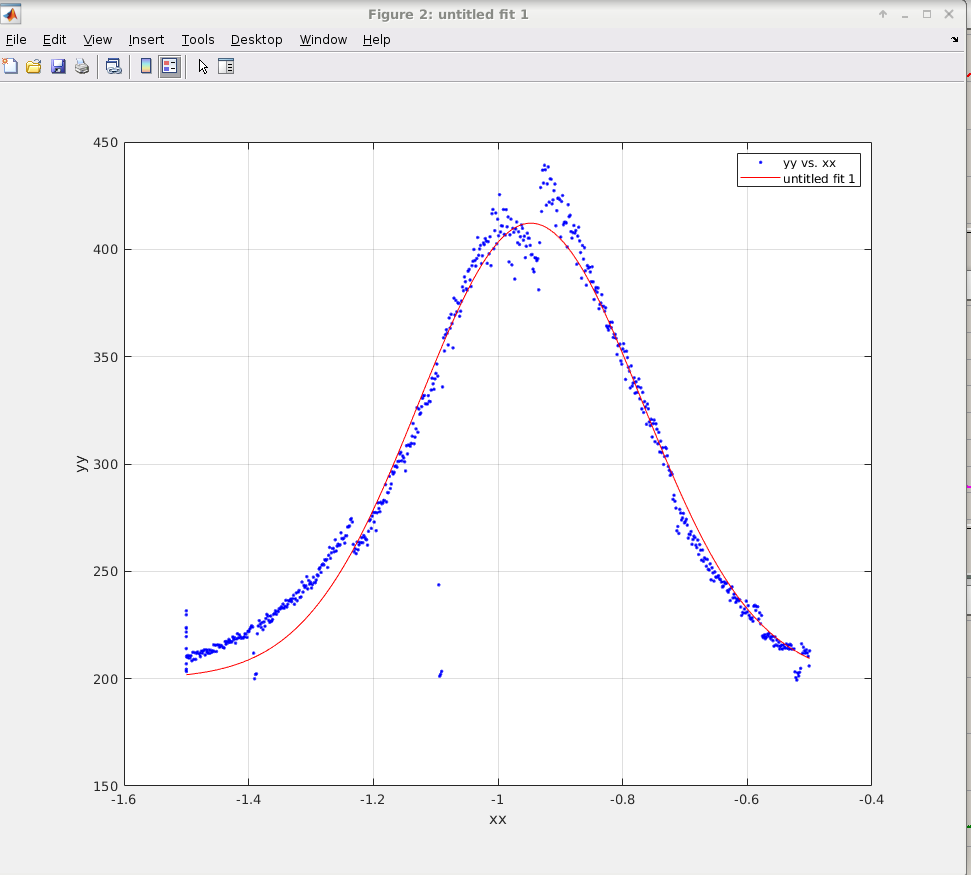
Task: Click the Link Plot toolbar icon
Action: [114, 67]
